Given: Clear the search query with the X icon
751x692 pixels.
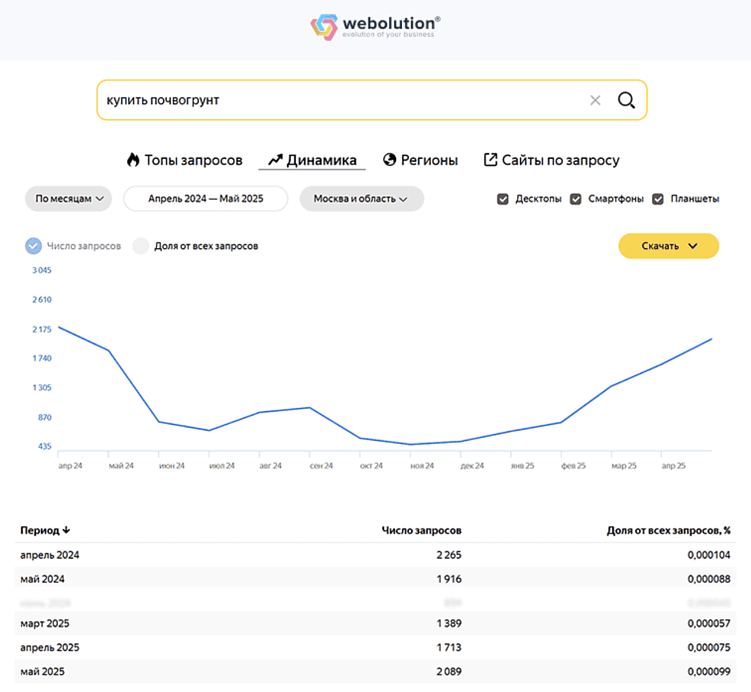Looking at the screenshot, I should [x=595, y=100].
